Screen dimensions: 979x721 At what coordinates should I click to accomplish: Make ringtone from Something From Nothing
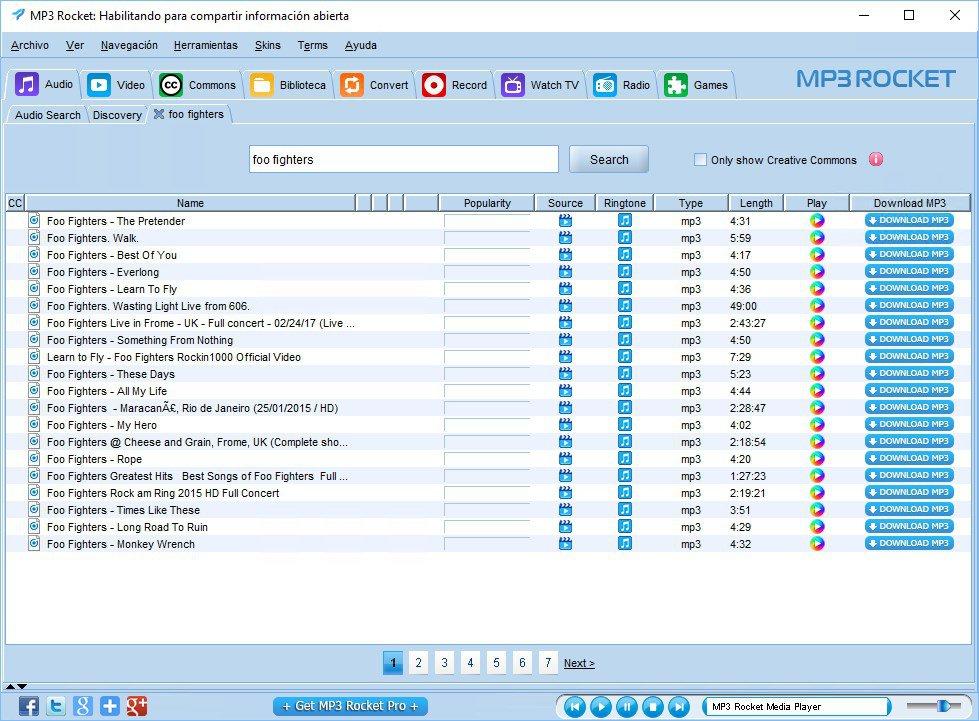click(x=624, y=340)
